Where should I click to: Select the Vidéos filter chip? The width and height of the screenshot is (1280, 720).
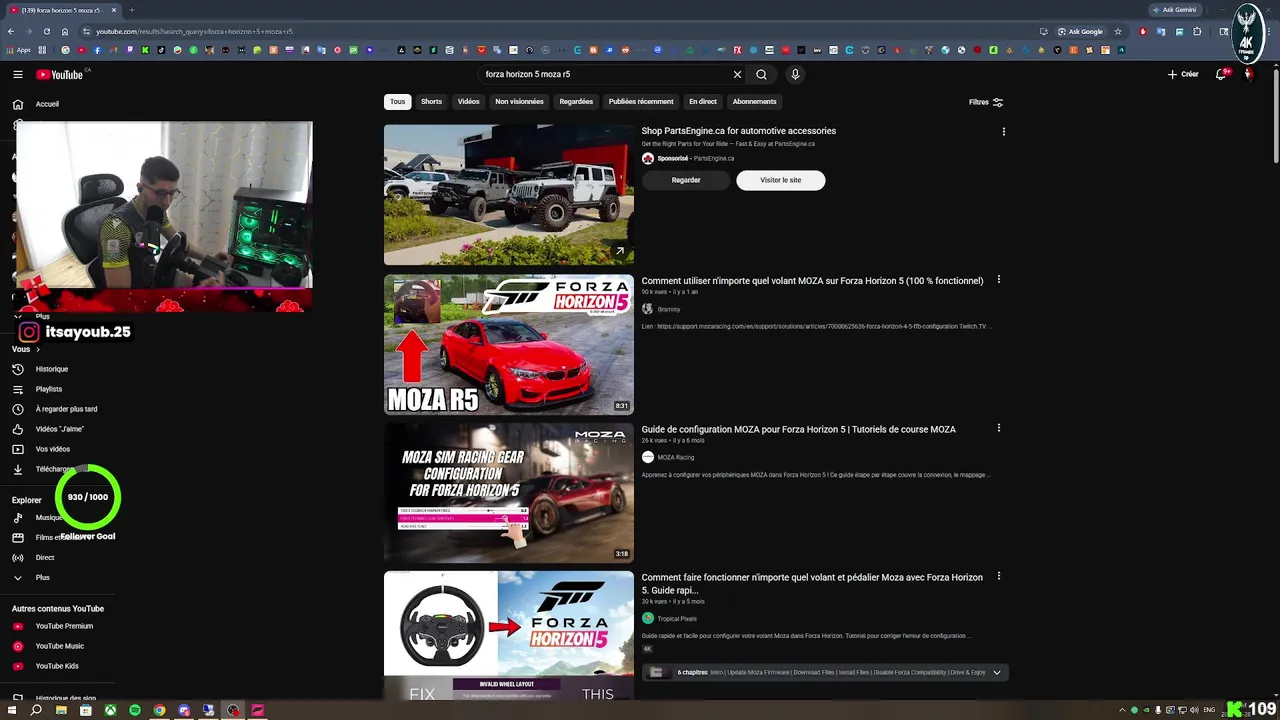pos(468,101)
